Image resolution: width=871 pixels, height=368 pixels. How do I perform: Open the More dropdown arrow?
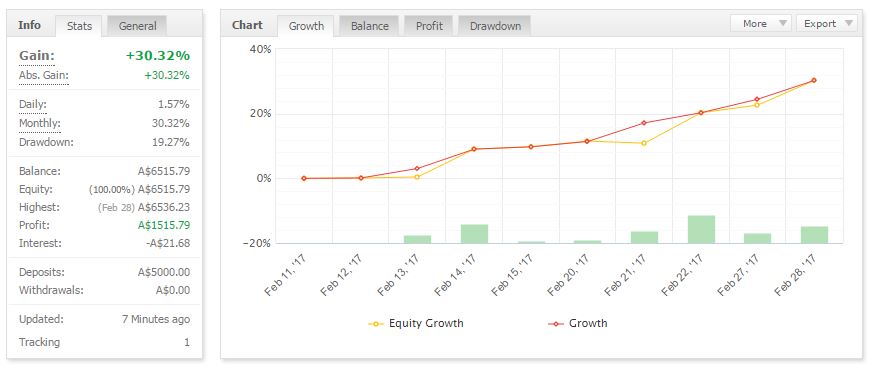tap(782, 24)
